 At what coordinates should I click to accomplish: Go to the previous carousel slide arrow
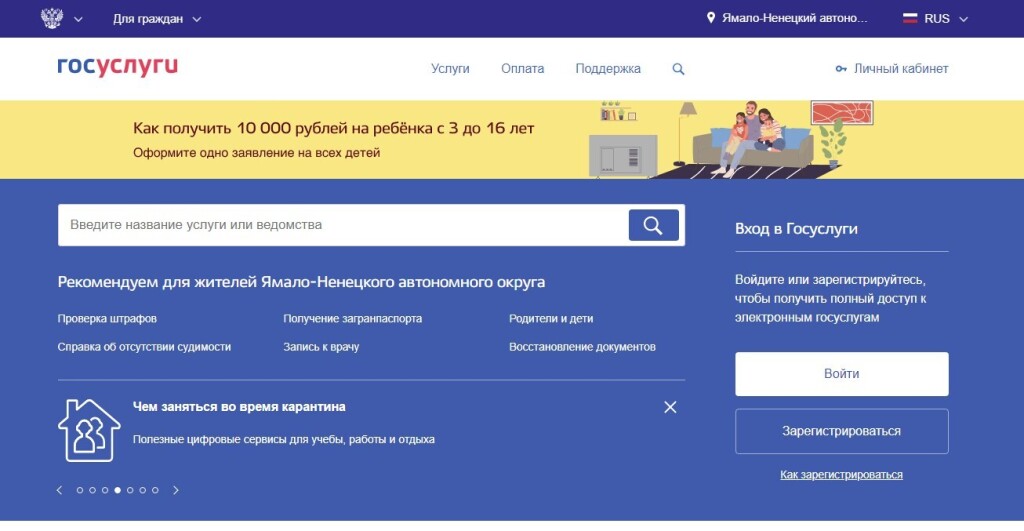pos(60,490)
